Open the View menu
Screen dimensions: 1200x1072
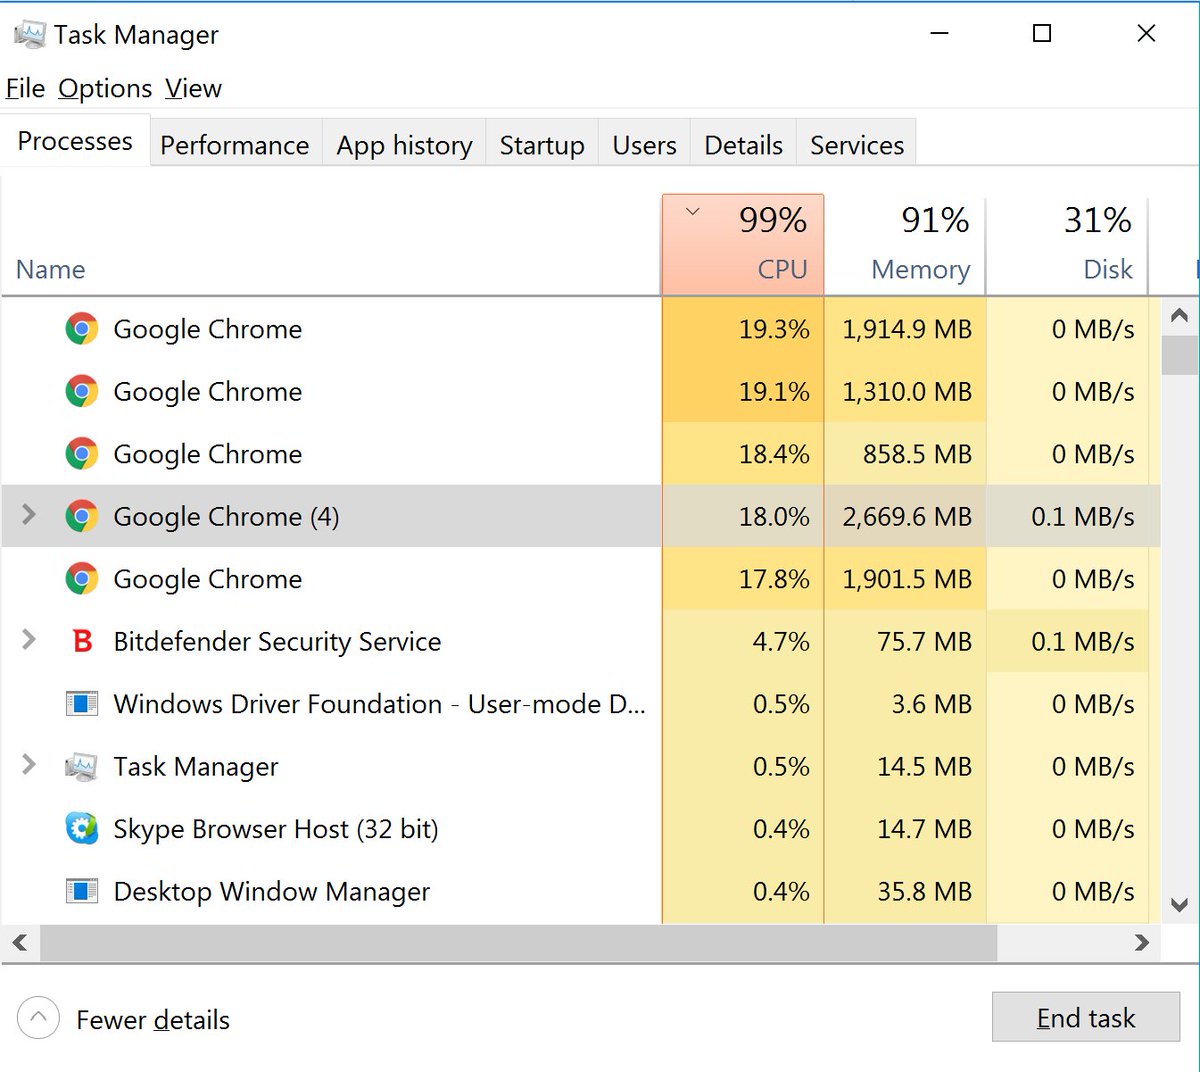click(x=193, y=89)
